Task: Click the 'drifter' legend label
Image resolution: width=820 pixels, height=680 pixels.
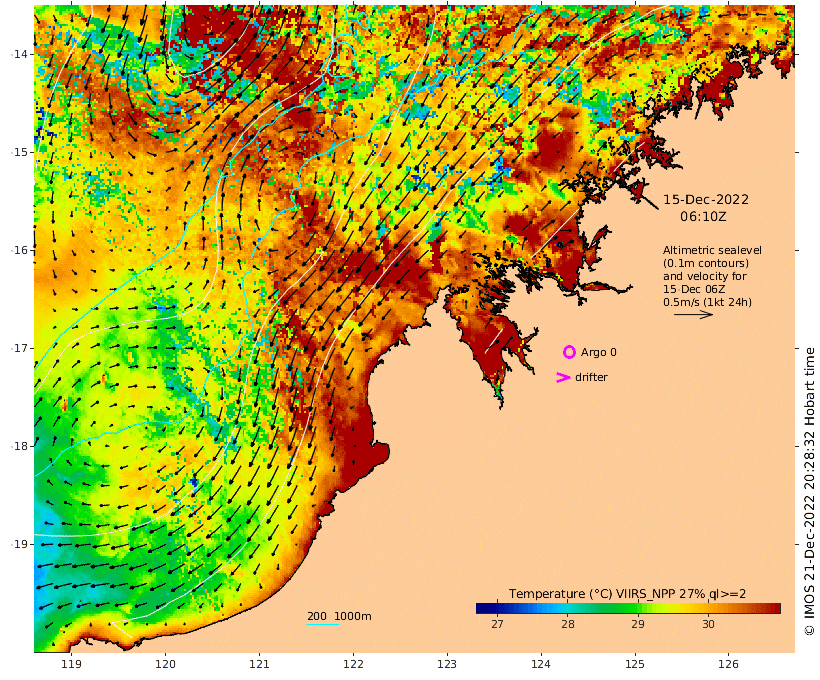Action: coord(591,377)
